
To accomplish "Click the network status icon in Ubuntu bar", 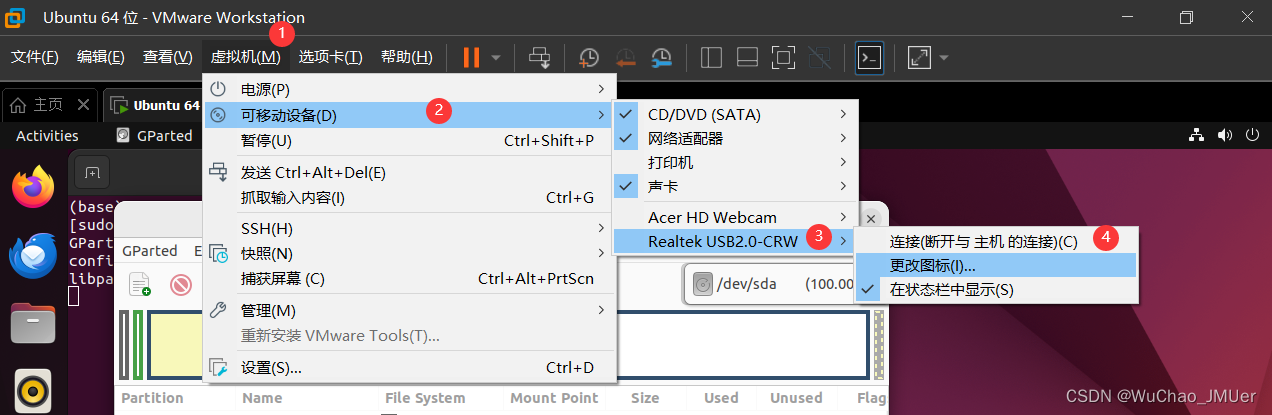I will pyautogui.click(x=1196, y=135).
